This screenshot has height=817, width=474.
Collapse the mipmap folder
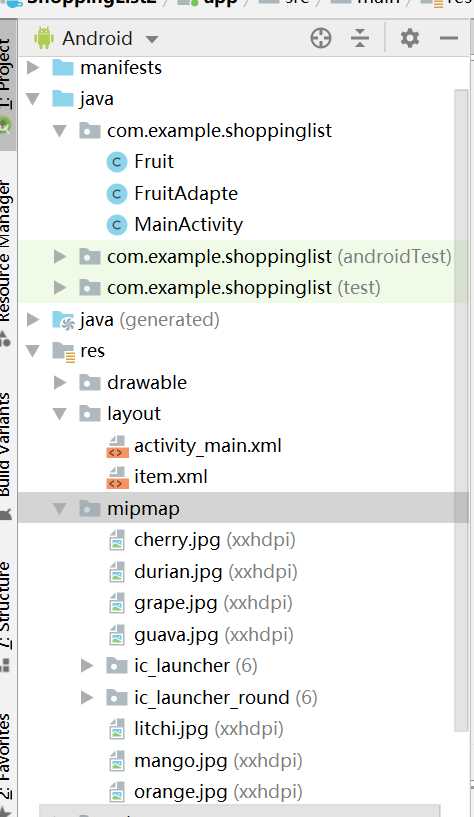[x=60, y=509]
